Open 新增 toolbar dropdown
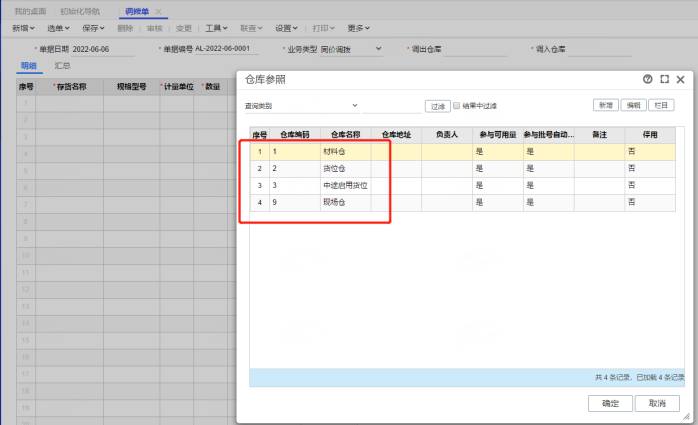698x425 pixels. click(x=23, y=28)
